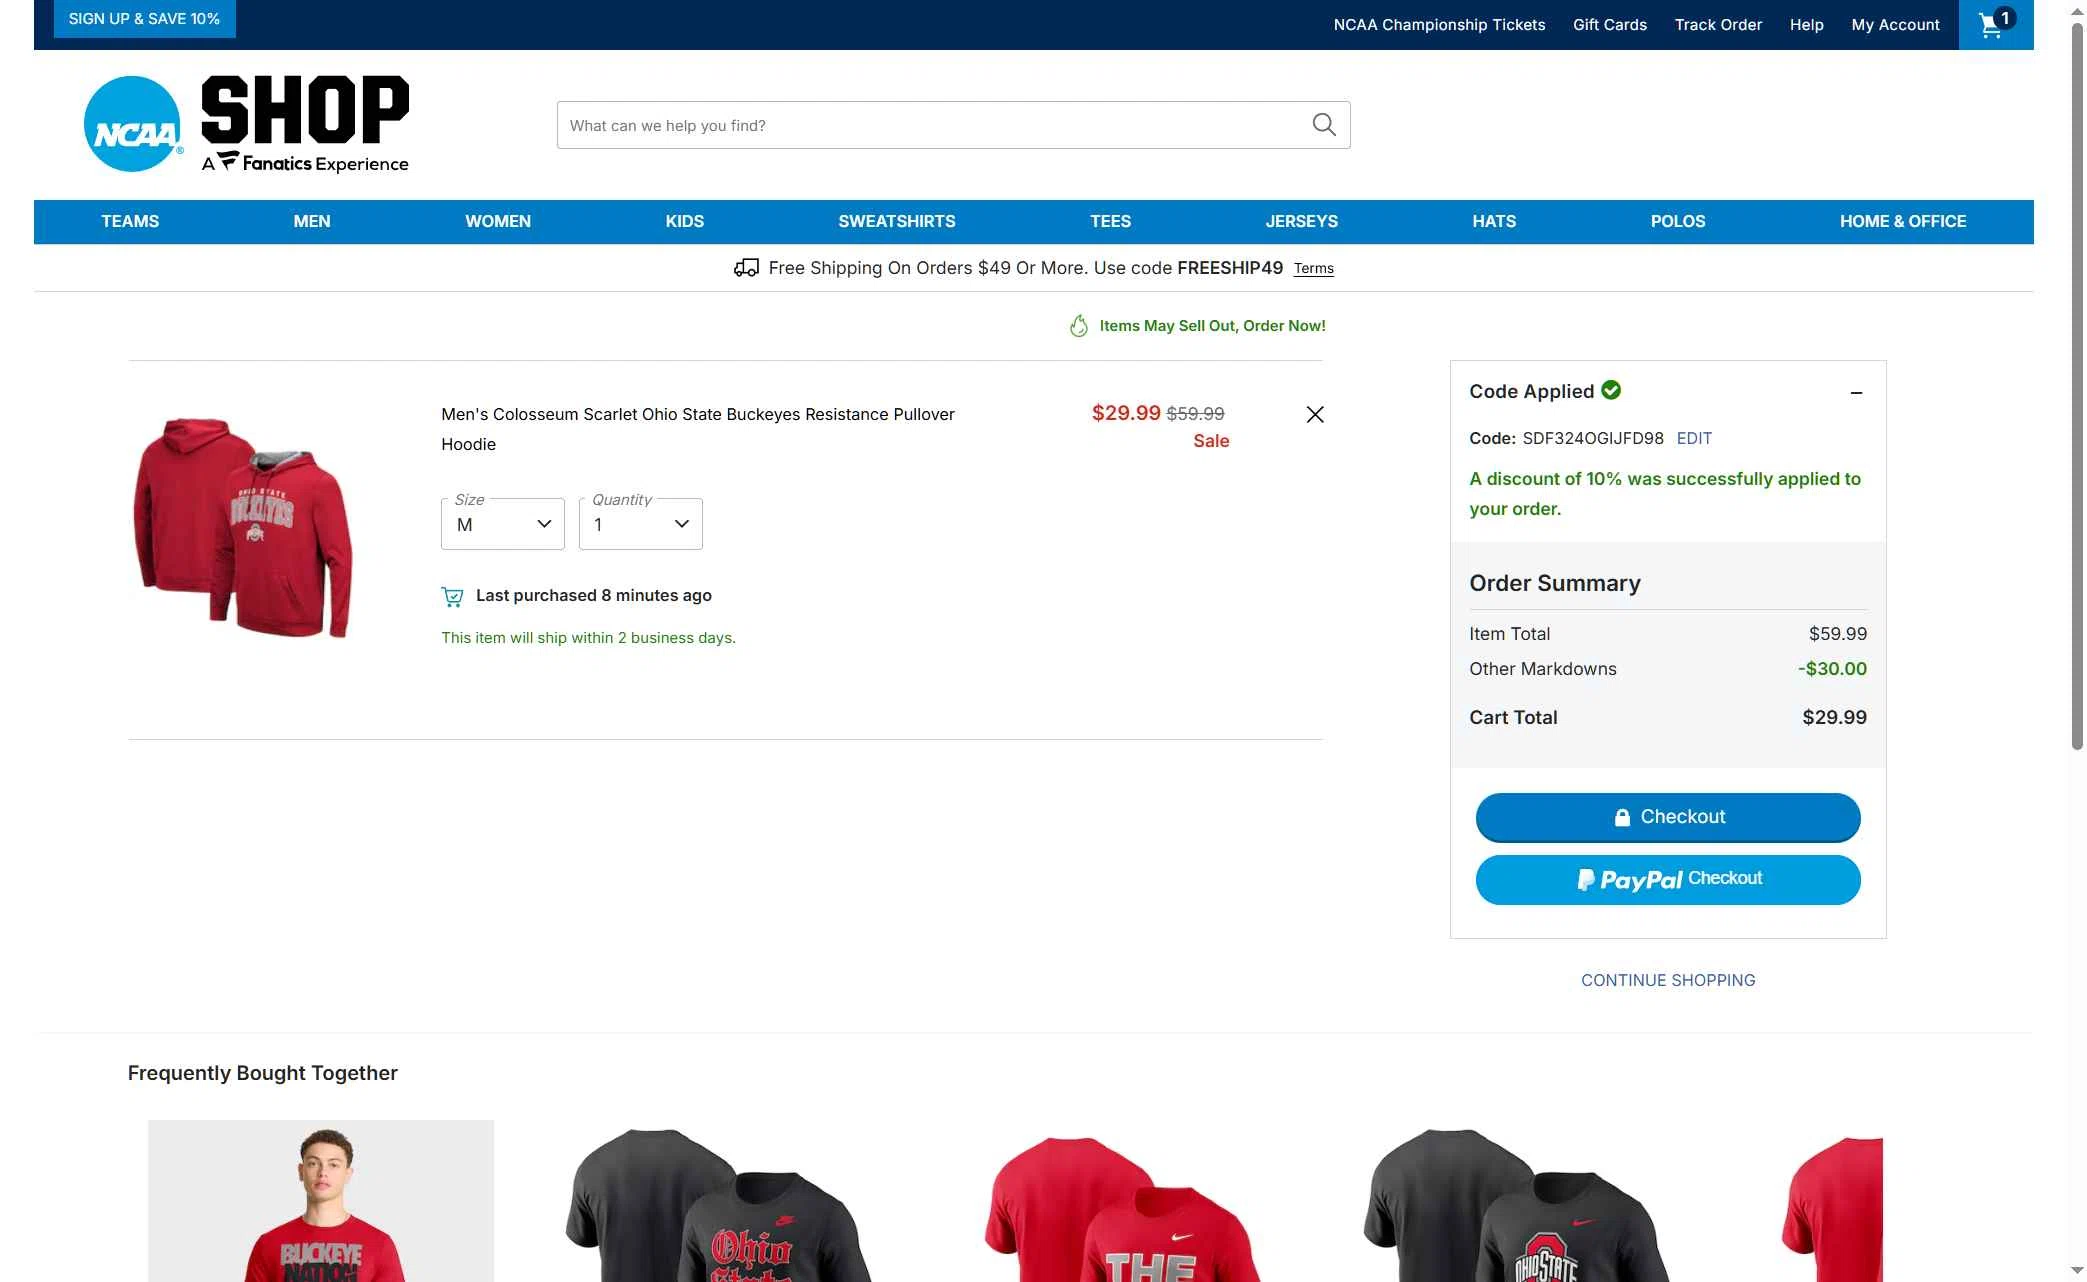Select the JERSEYS category in navigation

1302,221
